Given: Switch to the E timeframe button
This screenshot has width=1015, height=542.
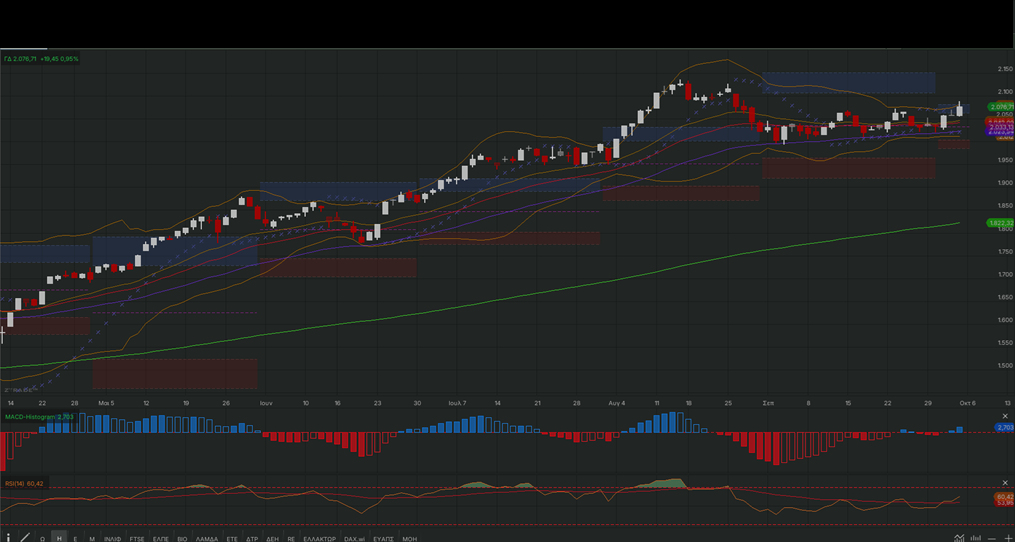Looking at the screenshot, I should pyautogui.click(x=75, y=539).
